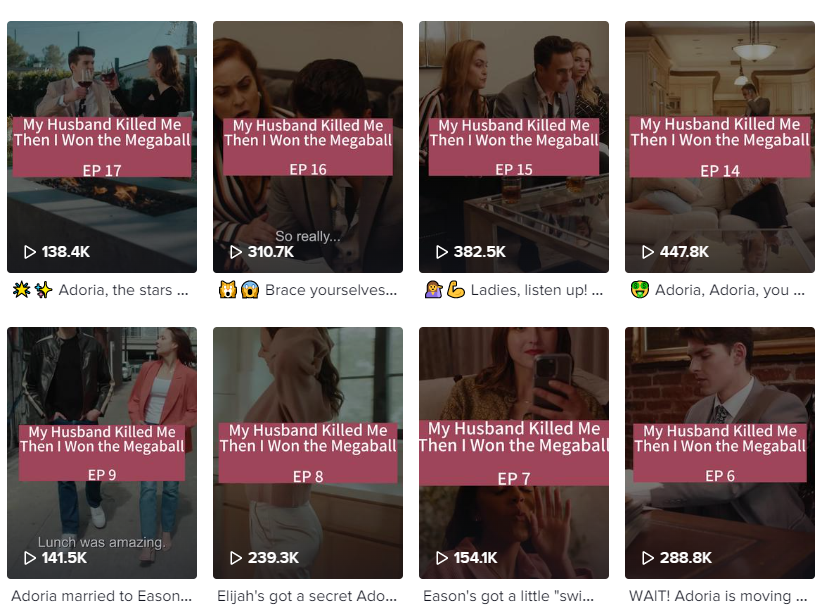Image resolution: width=830 pixels, height=616 pixels.
Task: Open the 'WAIT! Adoria is moving' caption
Action: [x=718, y=596]
